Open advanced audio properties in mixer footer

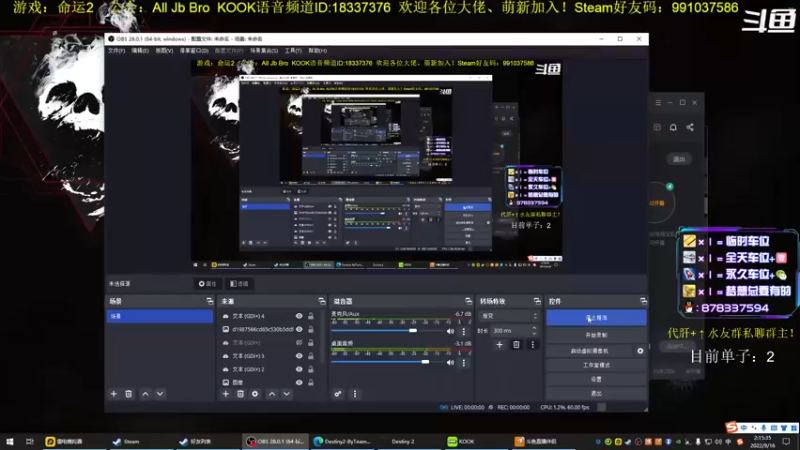pos(338,394)
